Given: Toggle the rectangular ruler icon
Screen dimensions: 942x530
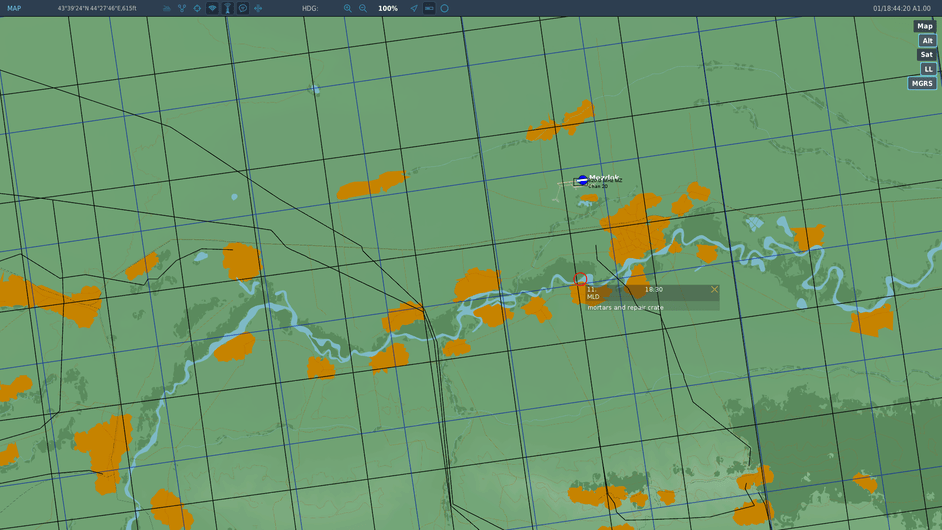Looking at the screenshot, I should pos(429,8).
